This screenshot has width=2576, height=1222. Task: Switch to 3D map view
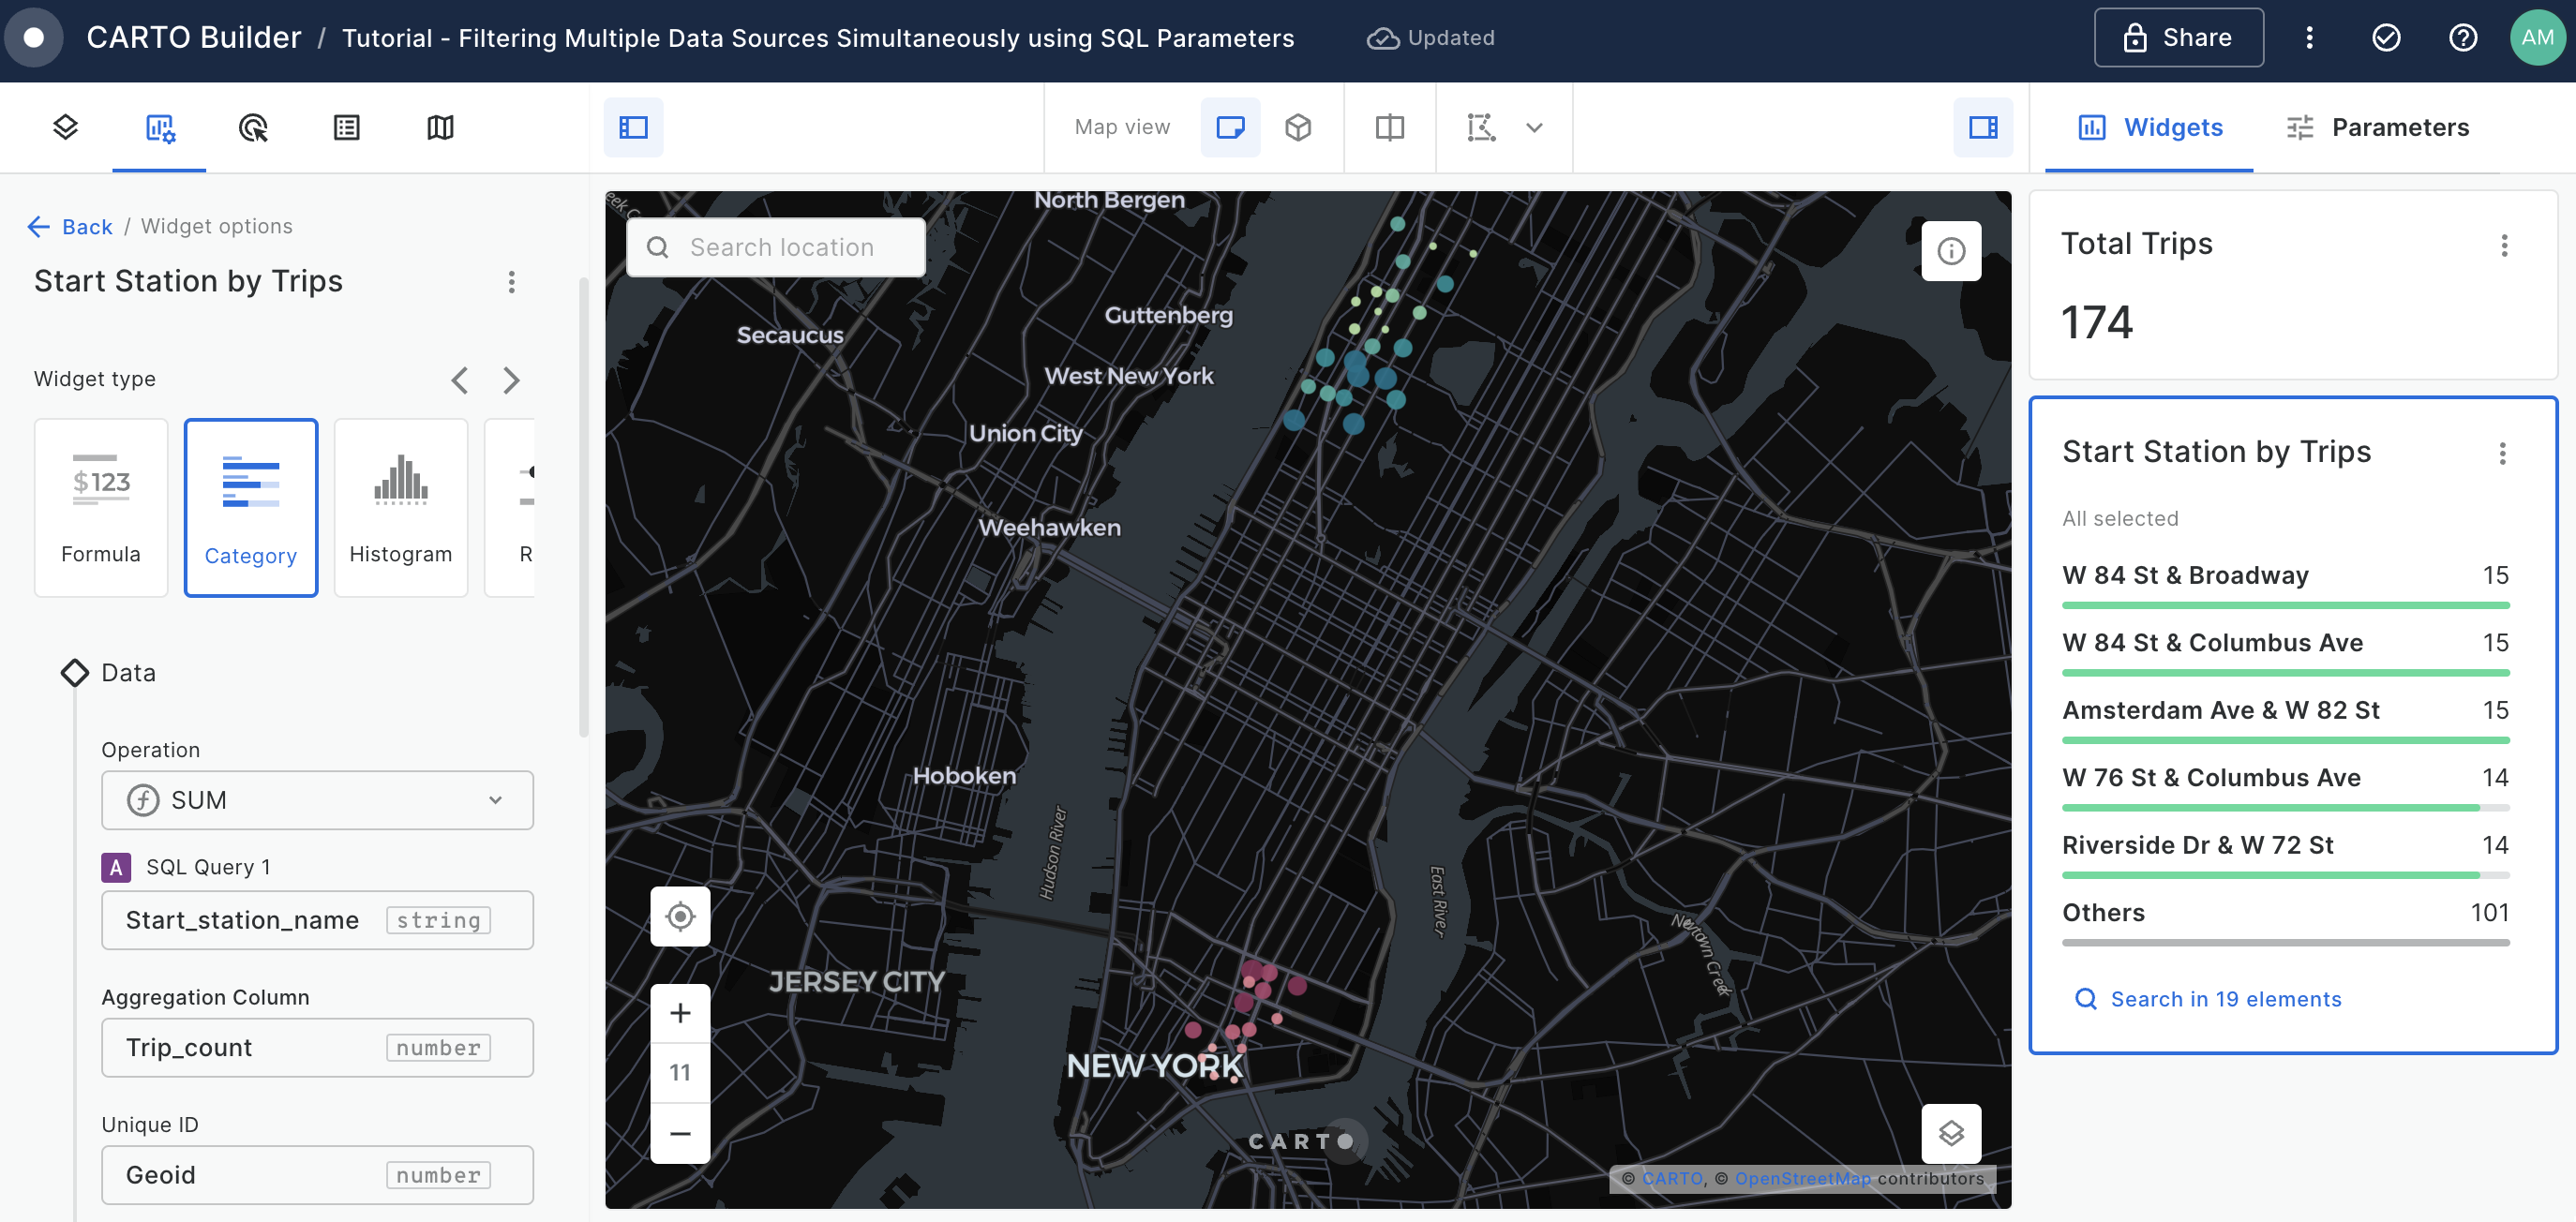(1298, 127)
